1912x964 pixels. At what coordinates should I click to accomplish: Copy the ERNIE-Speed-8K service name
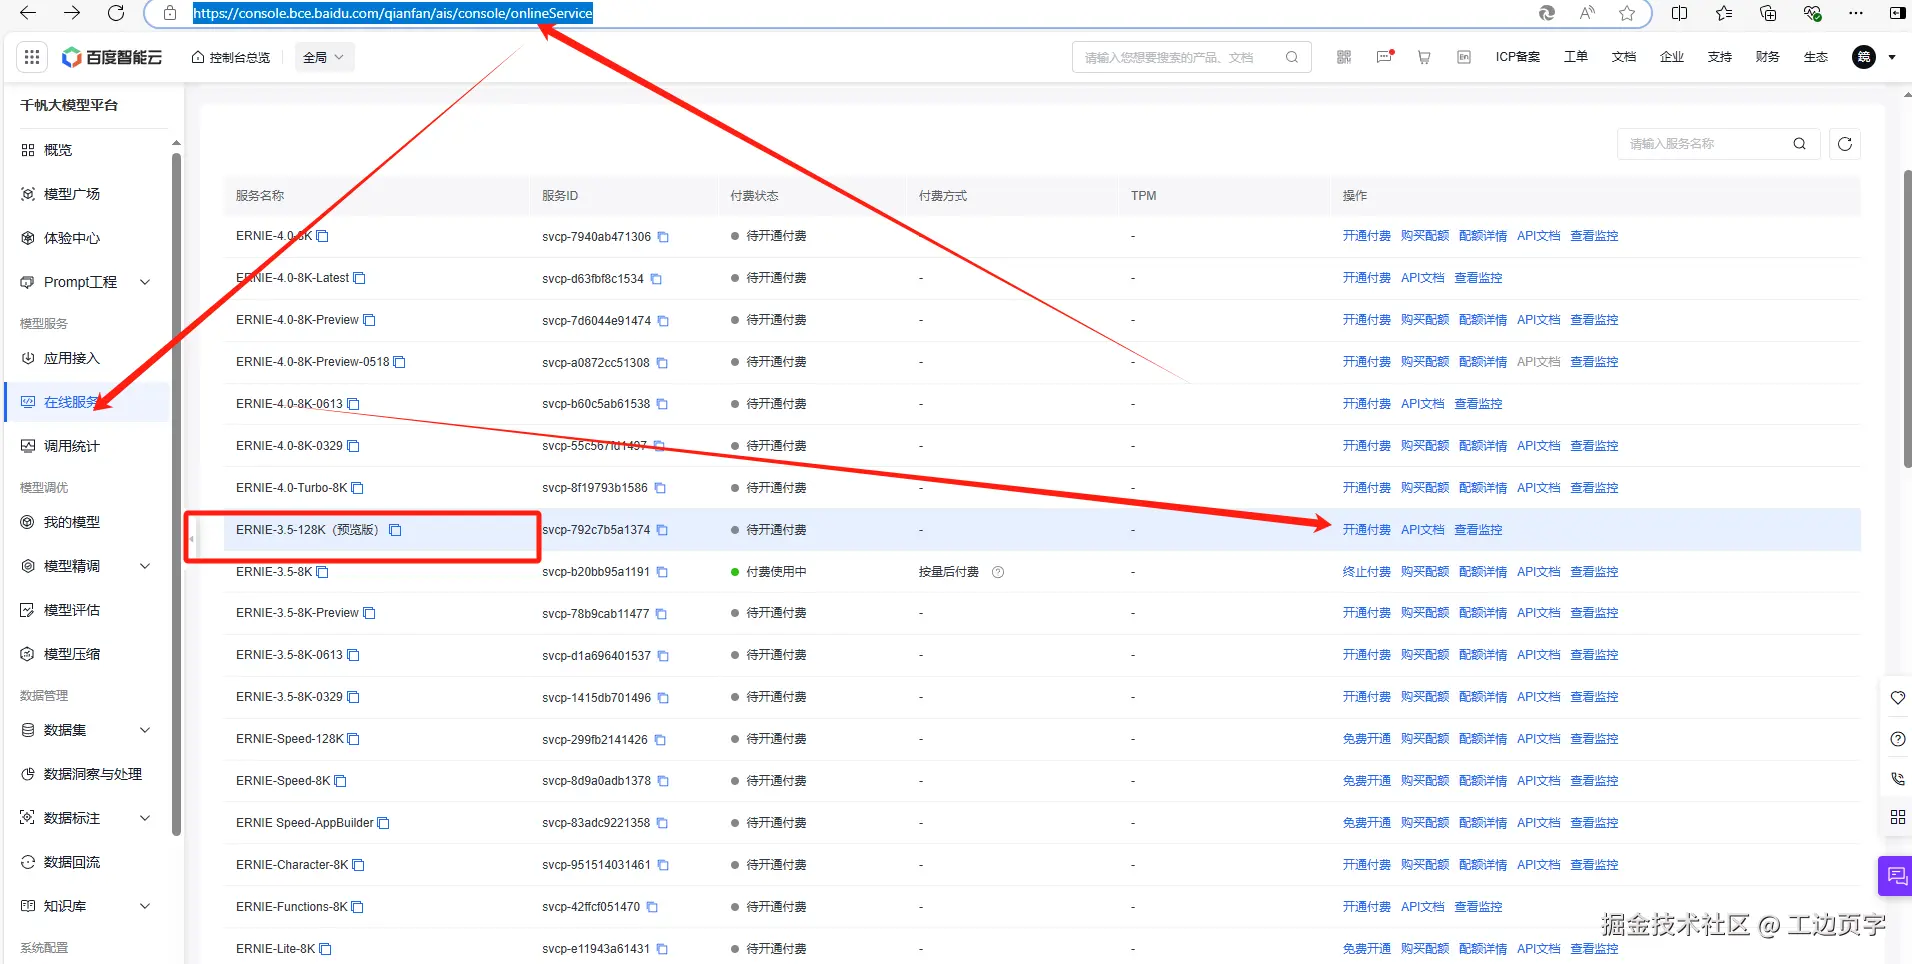pos(340,781)
